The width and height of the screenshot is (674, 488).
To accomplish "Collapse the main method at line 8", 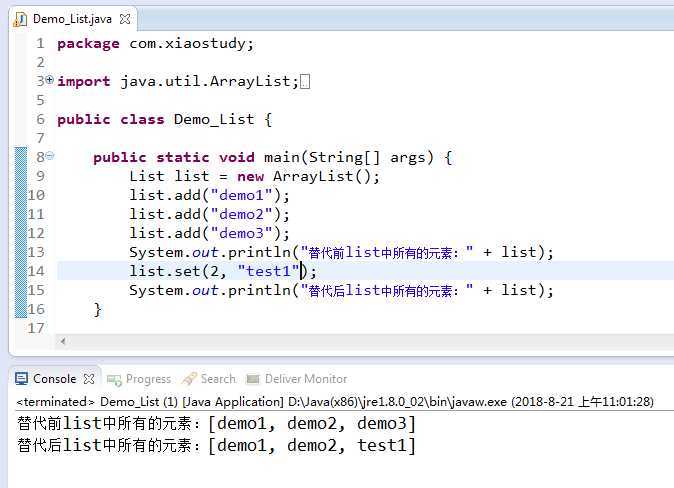I will [50, 156].
